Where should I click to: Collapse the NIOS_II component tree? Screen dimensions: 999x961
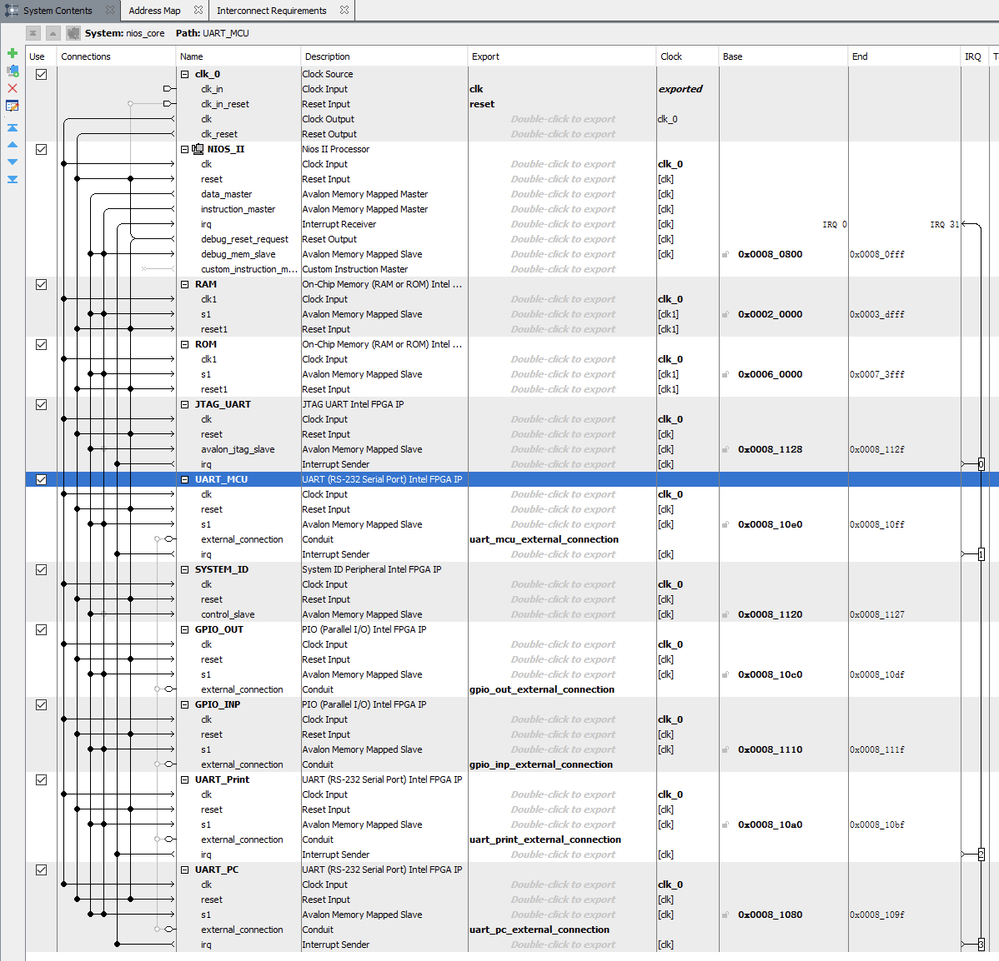click(185, 149)
